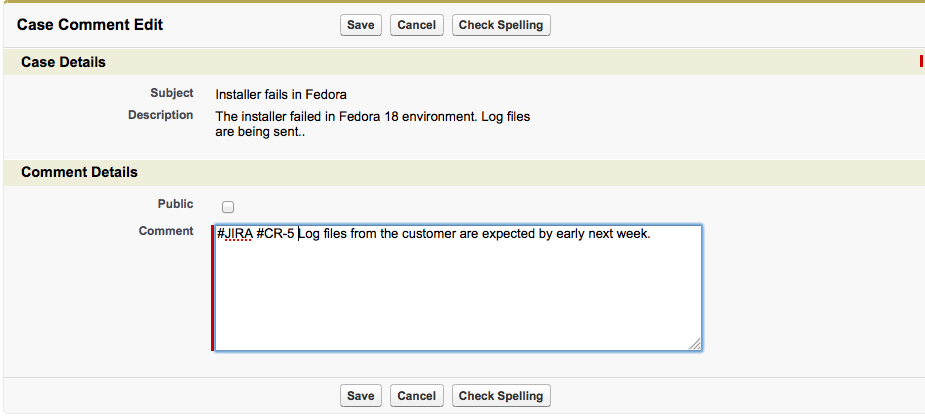The width and height of the screenshot is (925, 418).
Task: Click the top Save button
Action: coord(360,25)
